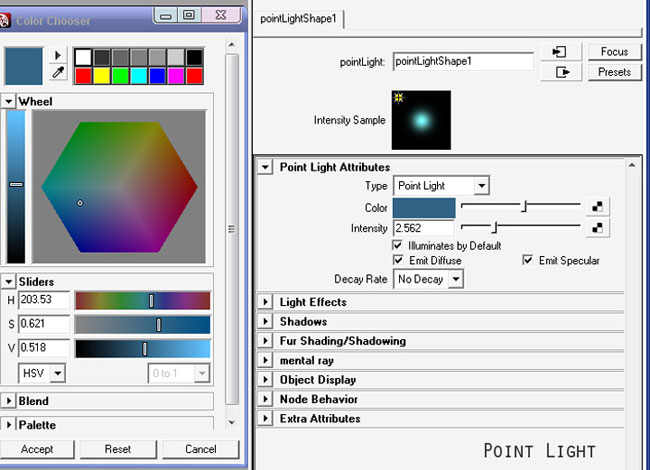This screenshot has width=650, height=470.
Task: Select the yellow swatch
Action: pos(102,76)
